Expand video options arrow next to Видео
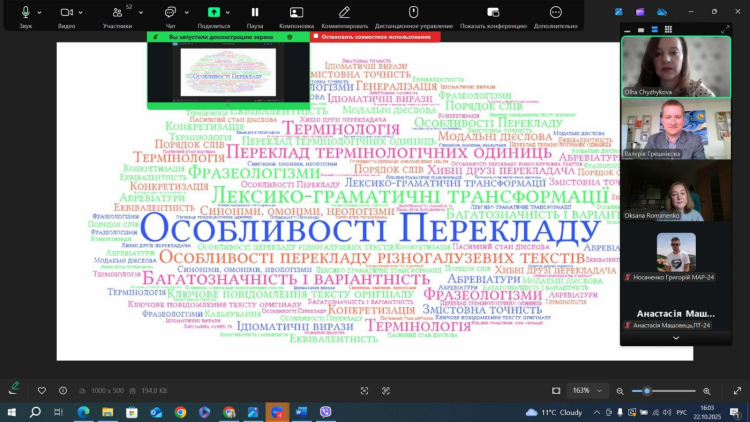 81,12
